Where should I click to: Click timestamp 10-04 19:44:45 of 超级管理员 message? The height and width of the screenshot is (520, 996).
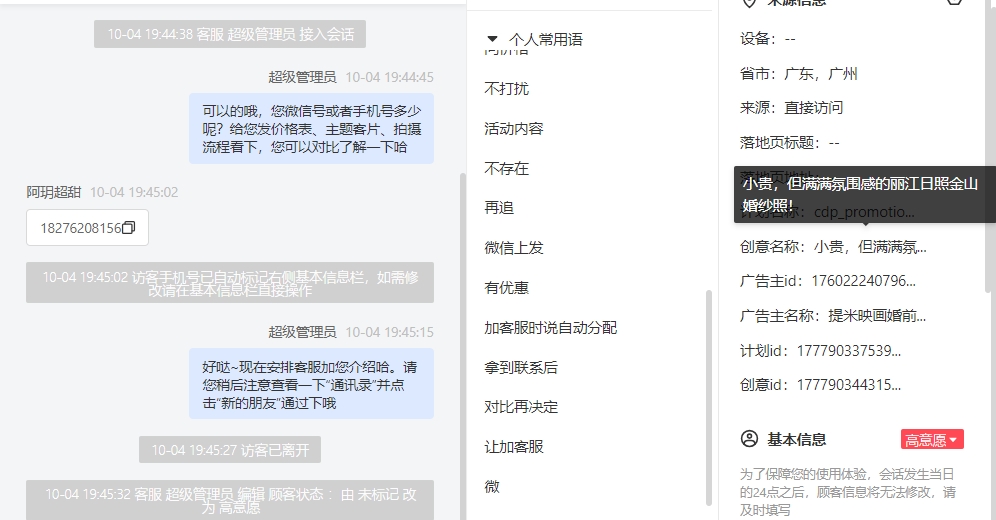(389, 77)
